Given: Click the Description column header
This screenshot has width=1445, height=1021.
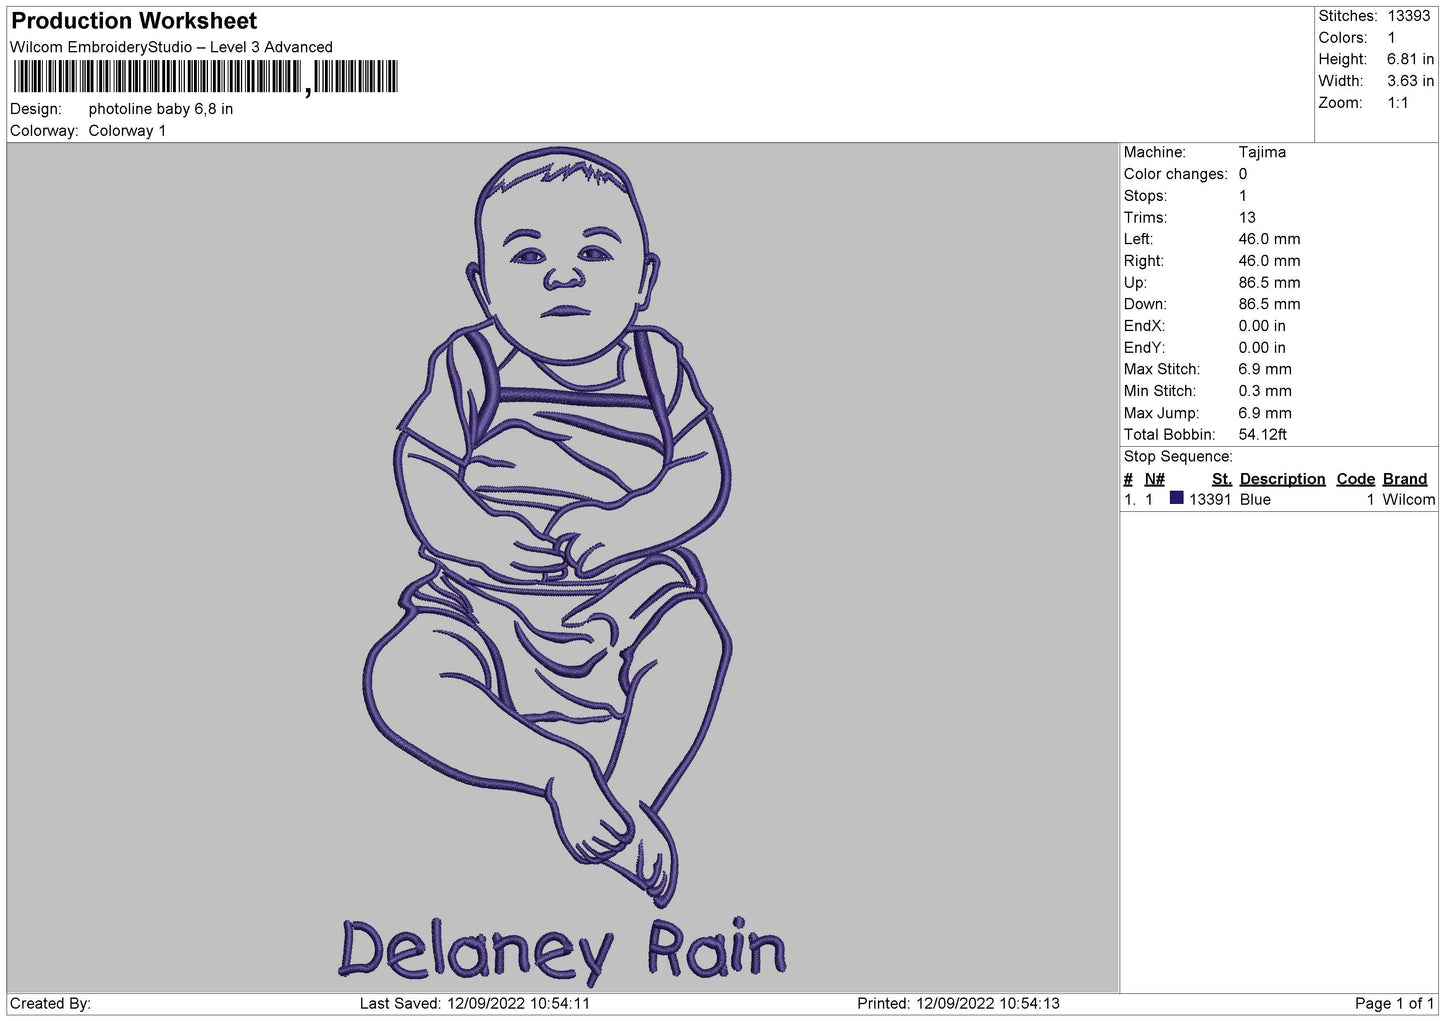Looking at the screenshot, I should [x=1282, y=479].
